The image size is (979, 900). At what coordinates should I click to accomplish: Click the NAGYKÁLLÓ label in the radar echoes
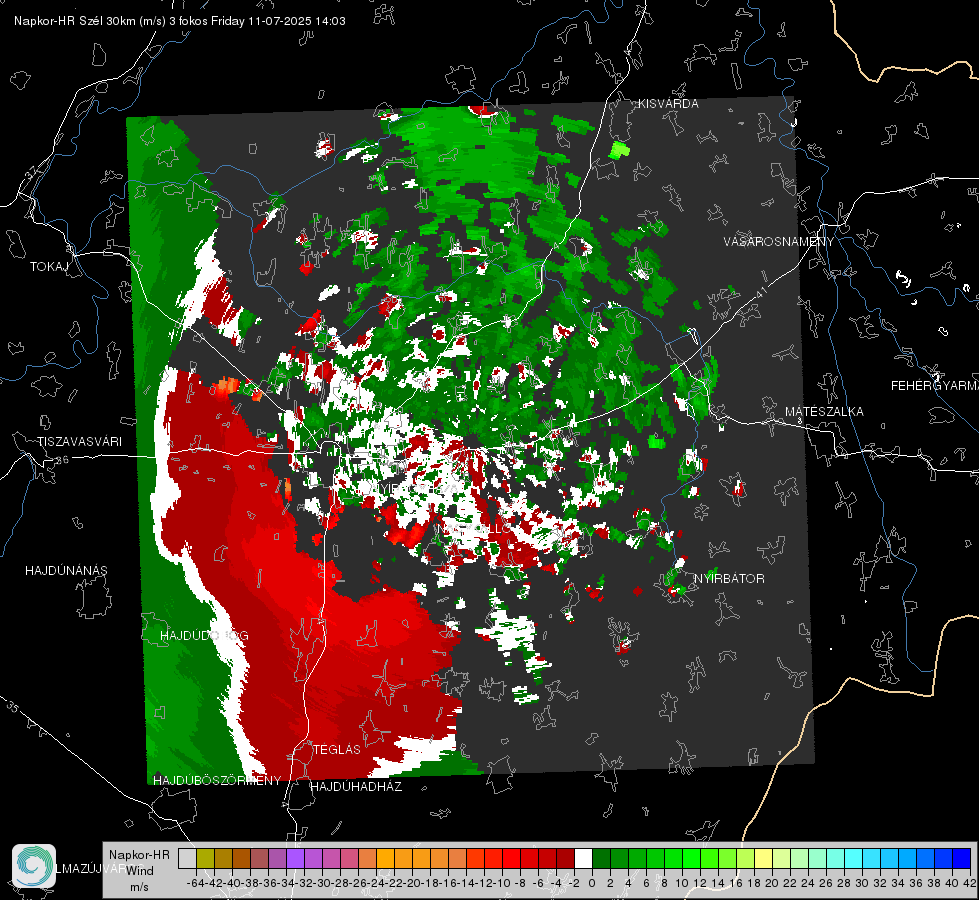(475, 529)
